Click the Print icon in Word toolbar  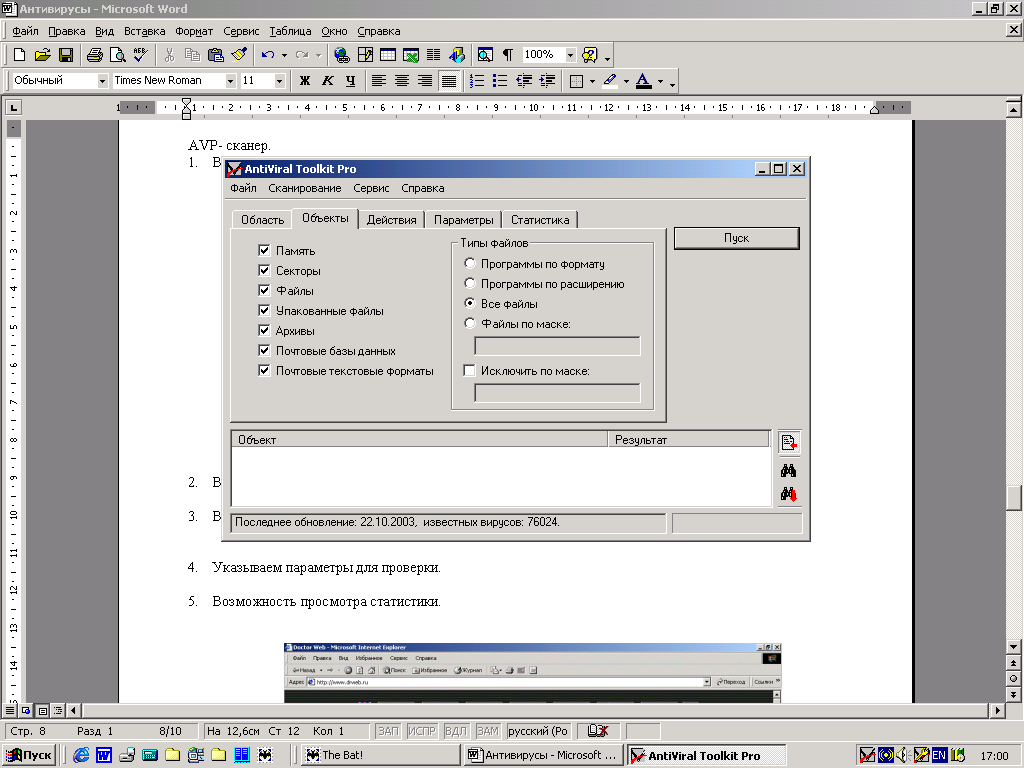(x=95, y=55)
